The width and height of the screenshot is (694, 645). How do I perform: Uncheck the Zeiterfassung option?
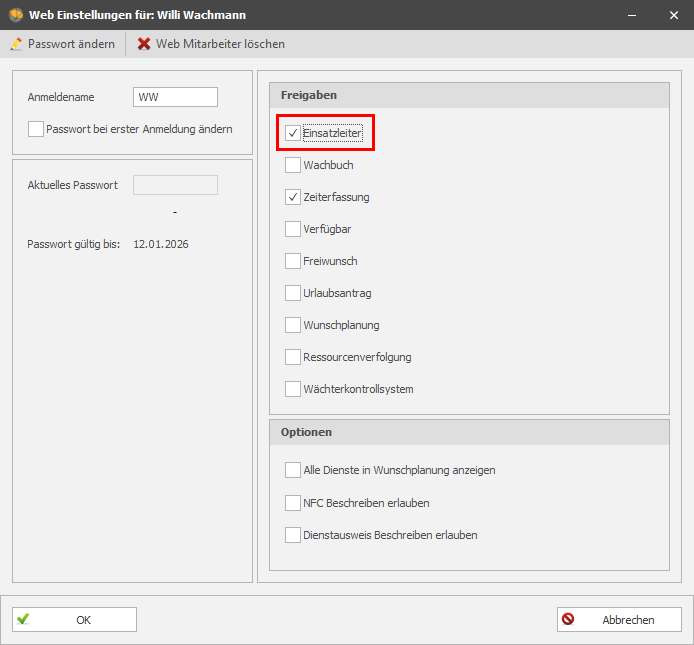pyautogui.click(x=293, y=197)
